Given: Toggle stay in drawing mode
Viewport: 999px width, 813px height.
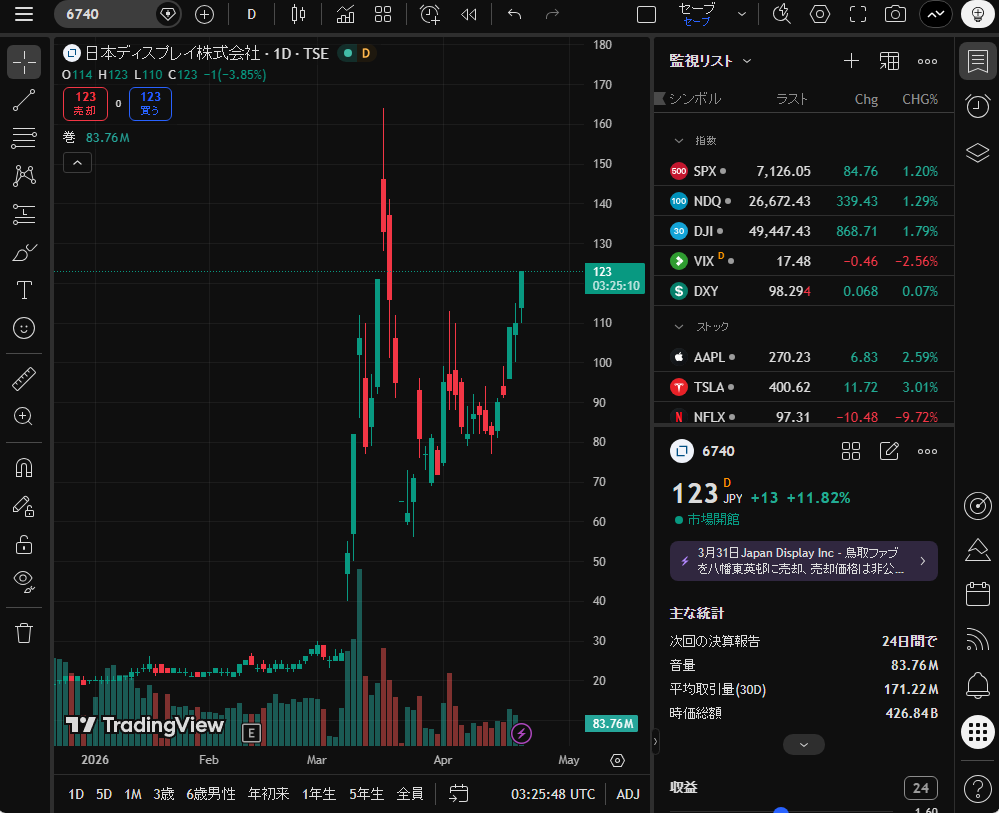Looking at the screenshot, I should (24, 507).
